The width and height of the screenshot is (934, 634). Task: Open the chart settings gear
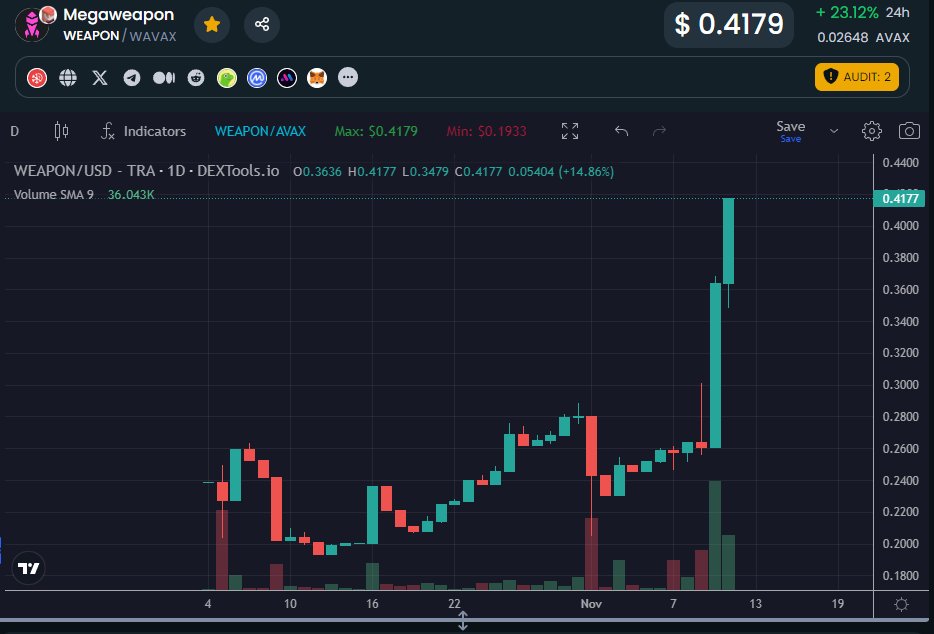click(x=871, y=131)
